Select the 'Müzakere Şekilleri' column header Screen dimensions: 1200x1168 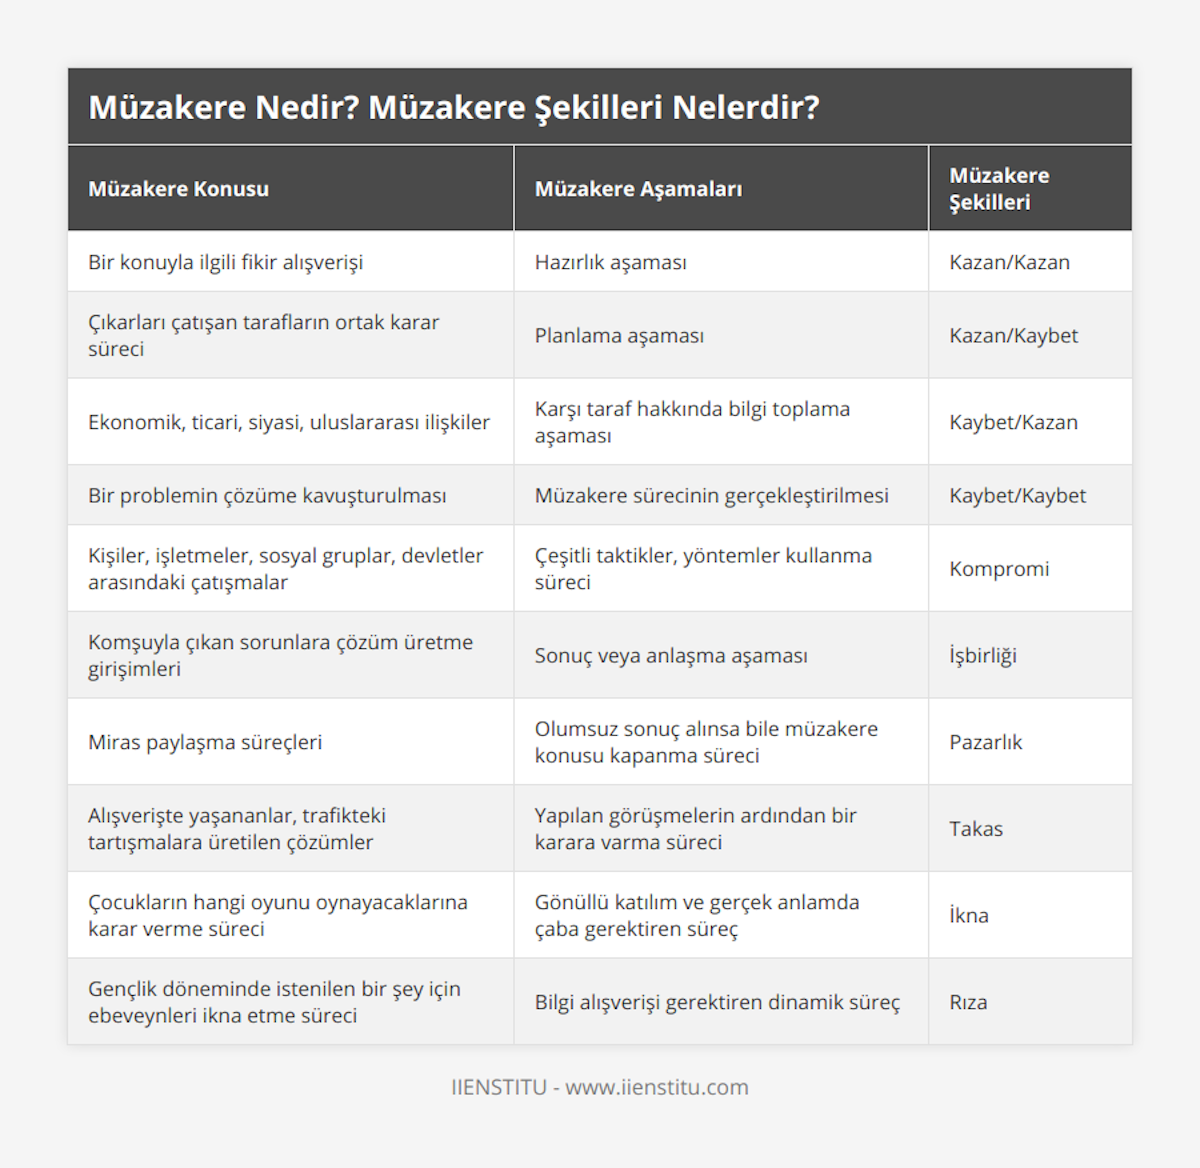(x=999, y=189)
